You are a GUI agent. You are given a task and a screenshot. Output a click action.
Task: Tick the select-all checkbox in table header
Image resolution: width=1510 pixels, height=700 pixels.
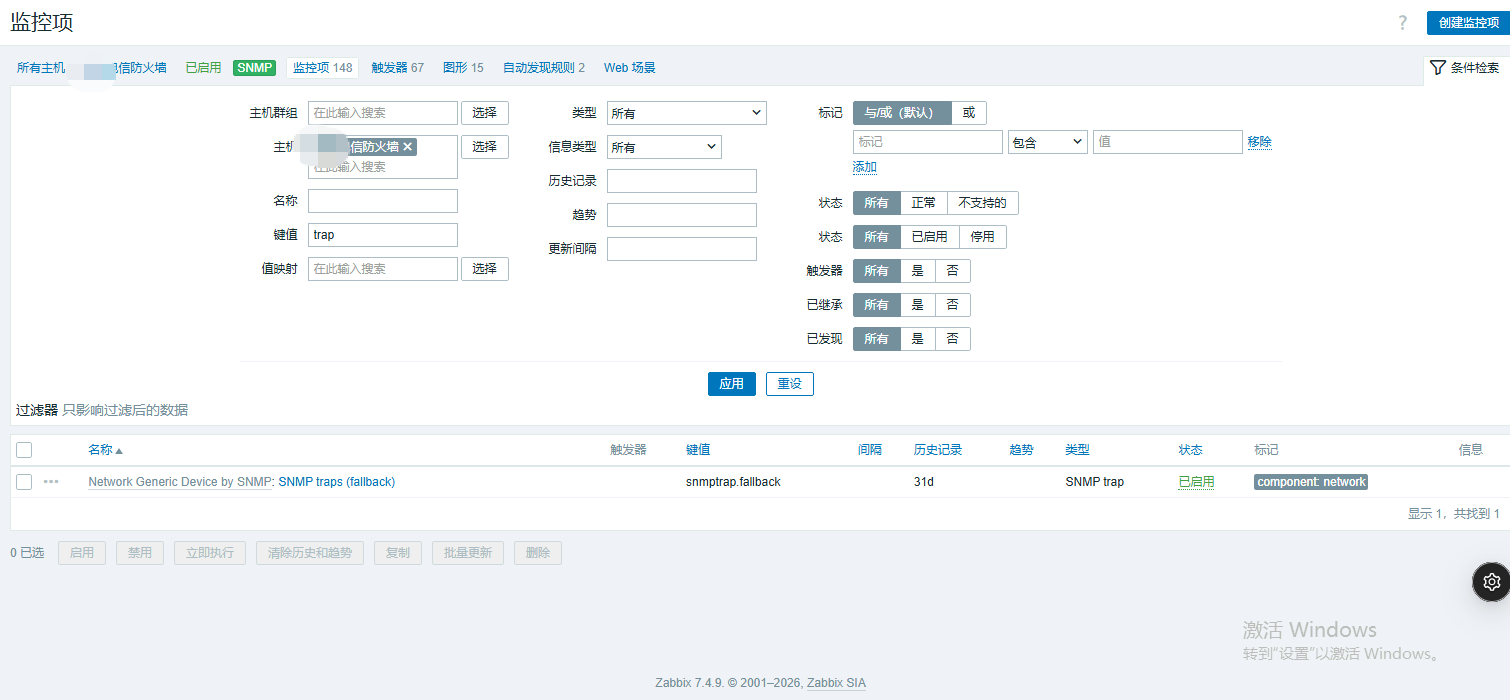tap(24, 450)
